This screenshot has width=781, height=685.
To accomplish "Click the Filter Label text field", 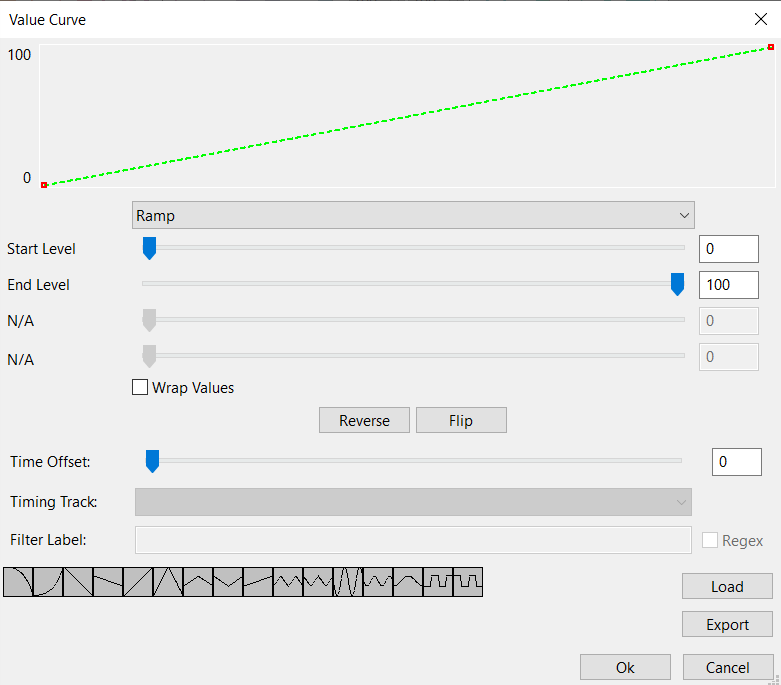I will coord(413,540).
